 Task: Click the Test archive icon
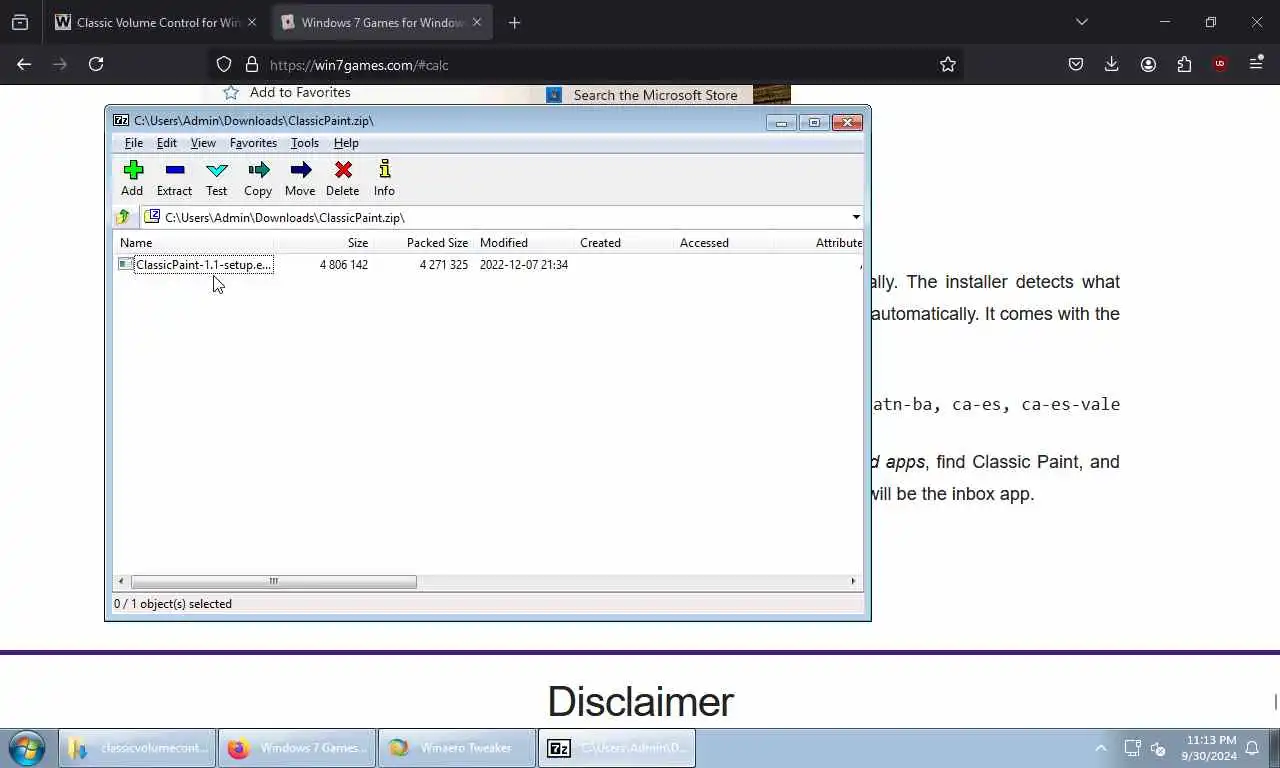[216, 178]
